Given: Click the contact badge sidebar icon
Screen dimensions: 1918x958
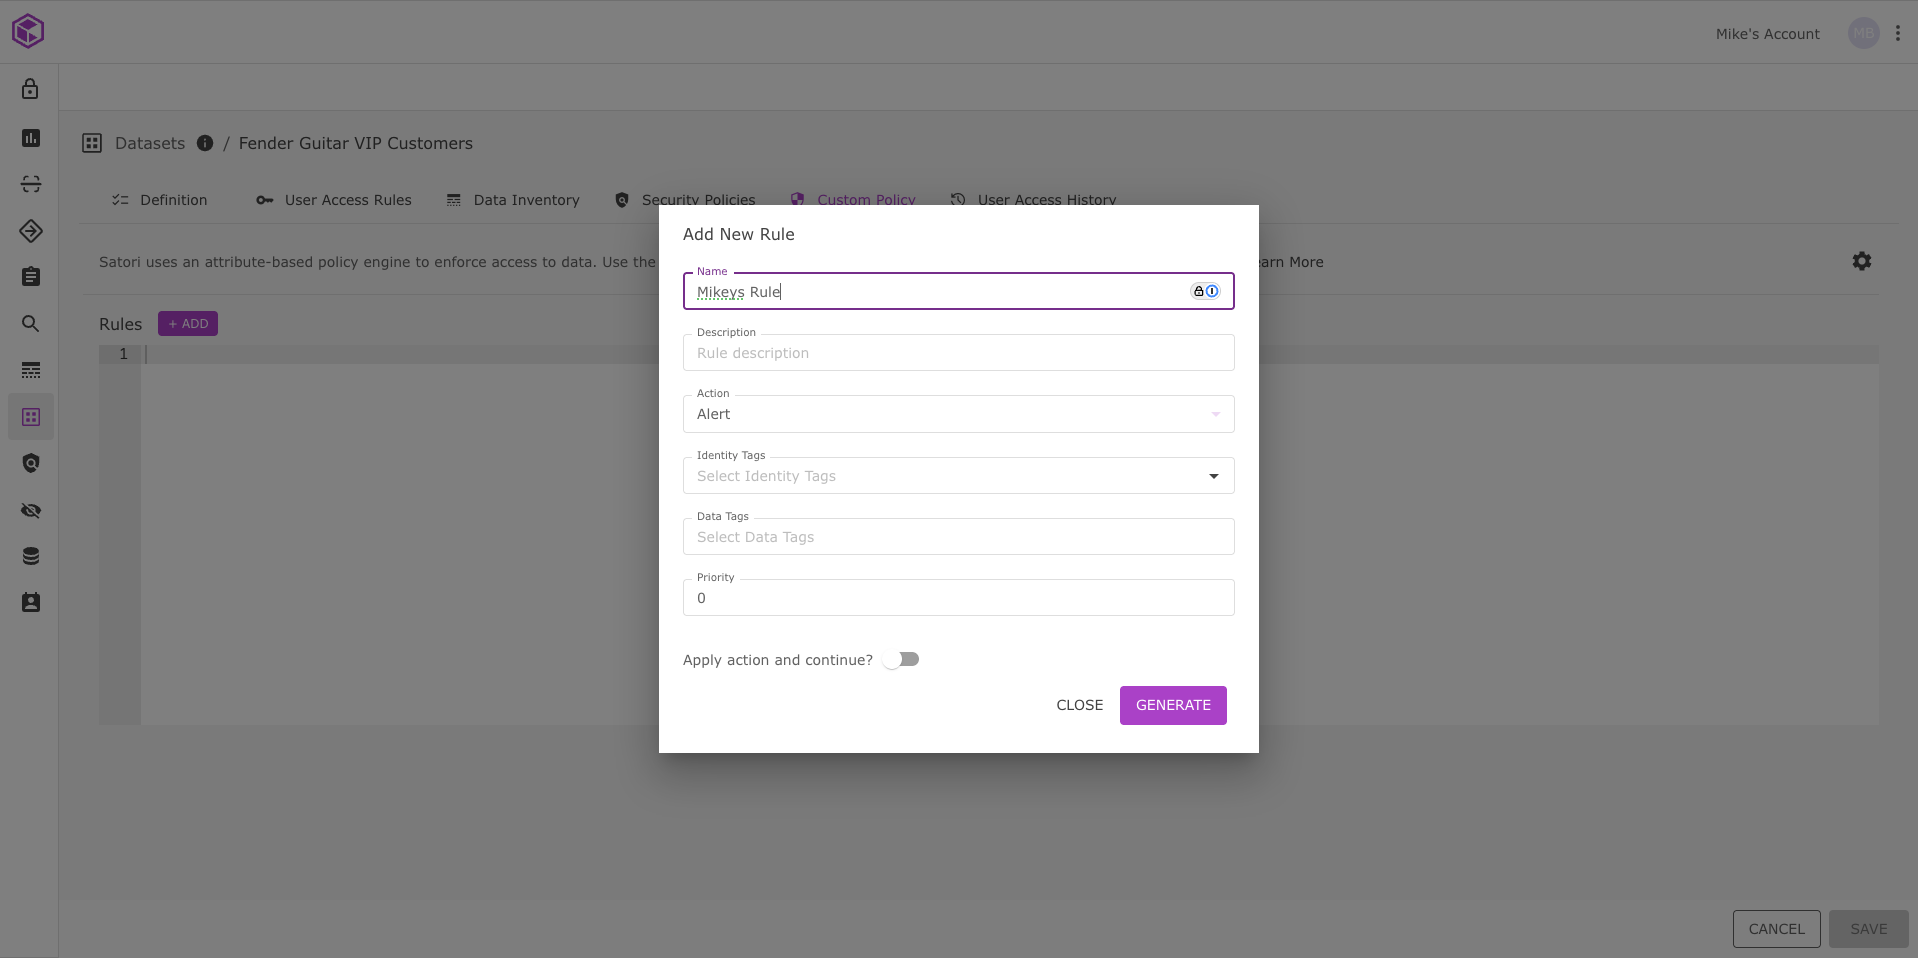Looking at the screenshot, I should pyautogui.click(x=31, y=603).
